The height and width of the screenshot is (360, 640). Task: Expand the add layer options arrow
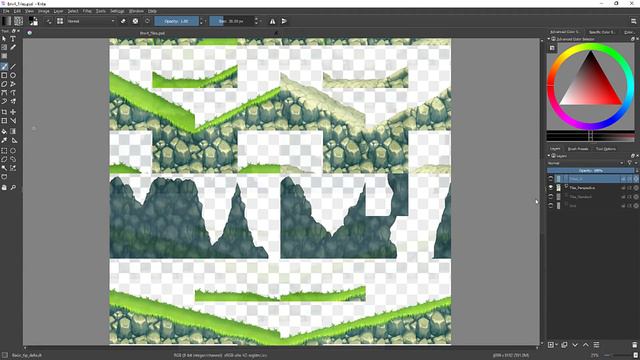coord(556,345)
